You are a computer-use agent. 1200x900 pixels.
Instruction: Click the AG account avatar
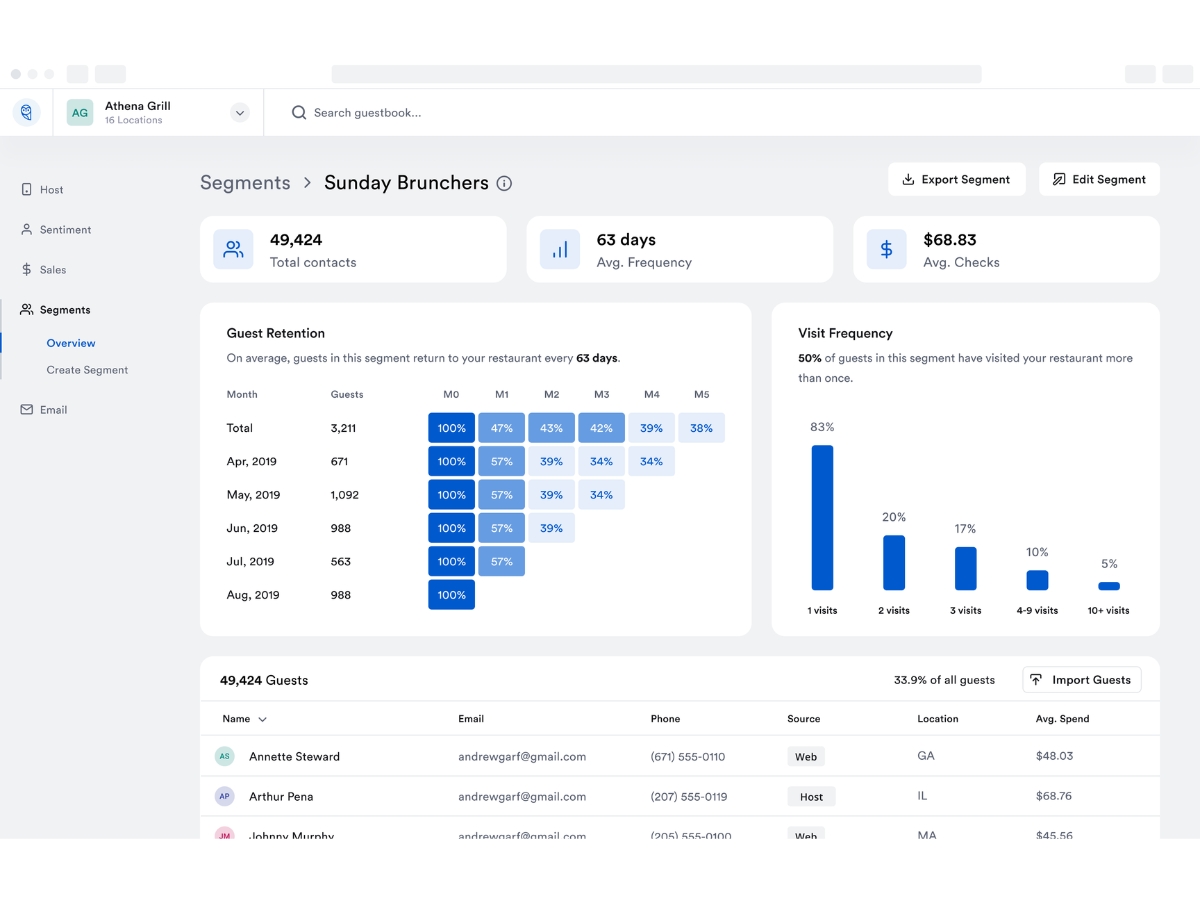coord(80,113)
